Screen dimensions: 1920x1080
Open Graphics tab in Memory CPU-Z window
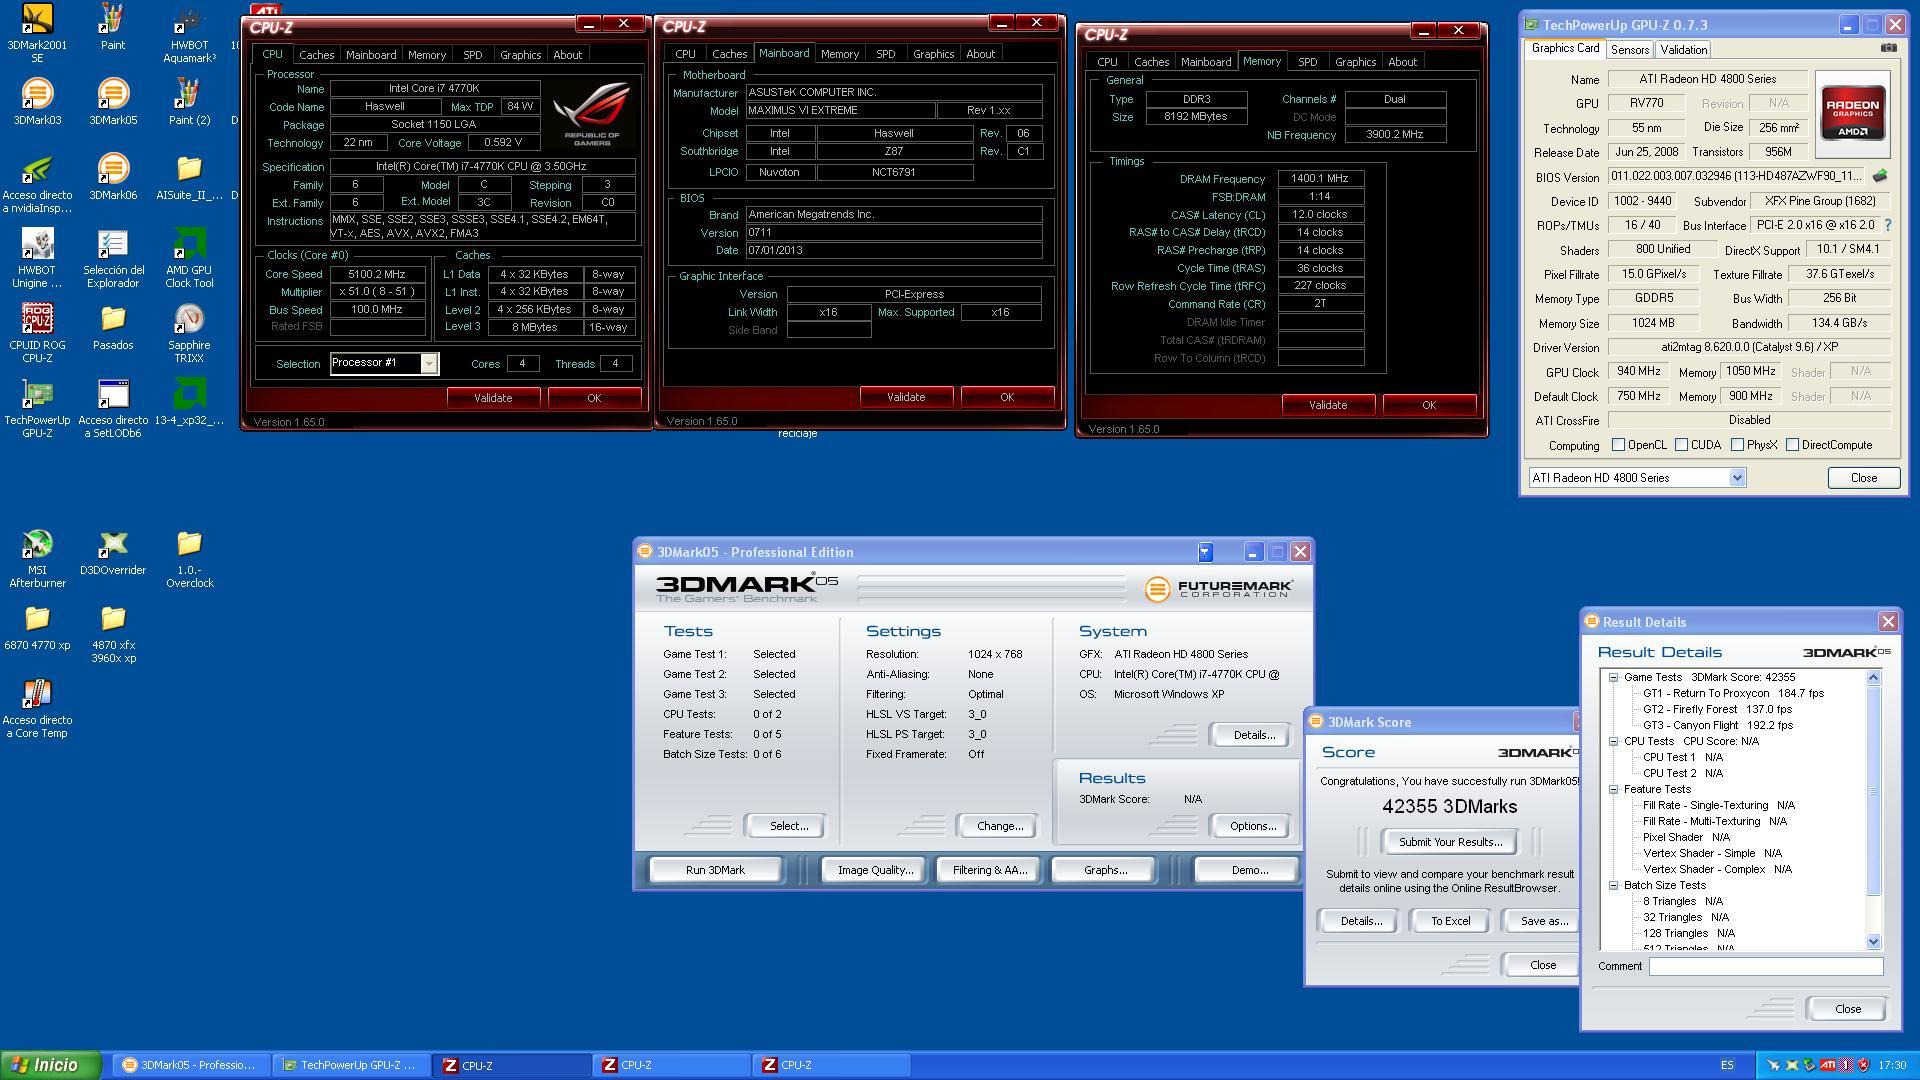[x=1355, y=62]
